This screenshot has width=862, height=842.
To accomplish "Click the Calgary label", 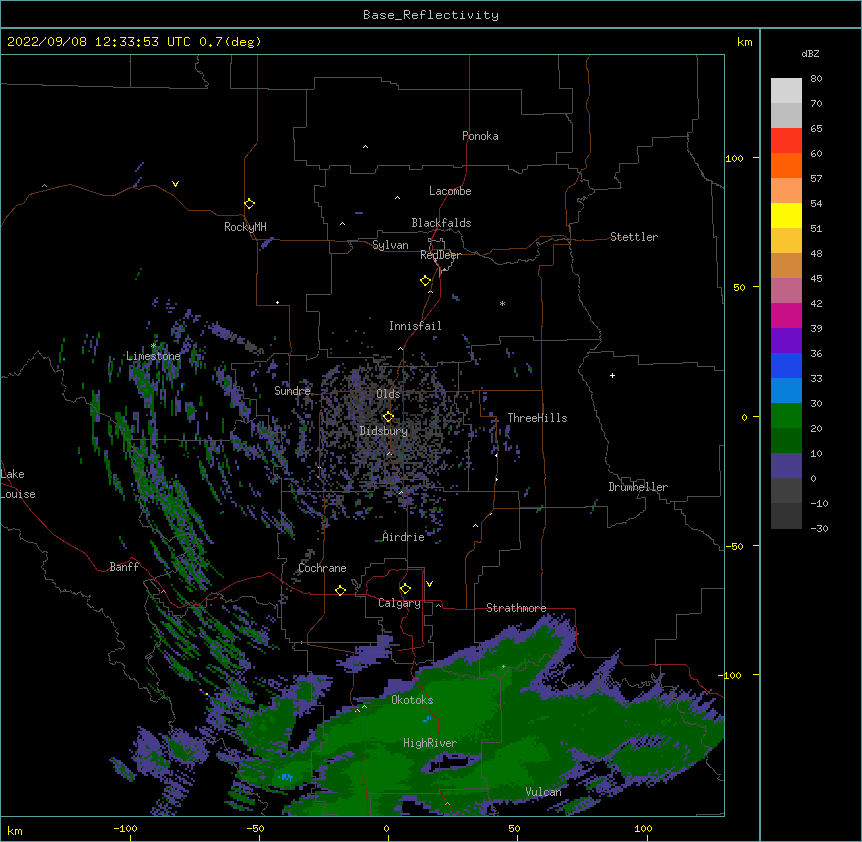I will [399, 603].
